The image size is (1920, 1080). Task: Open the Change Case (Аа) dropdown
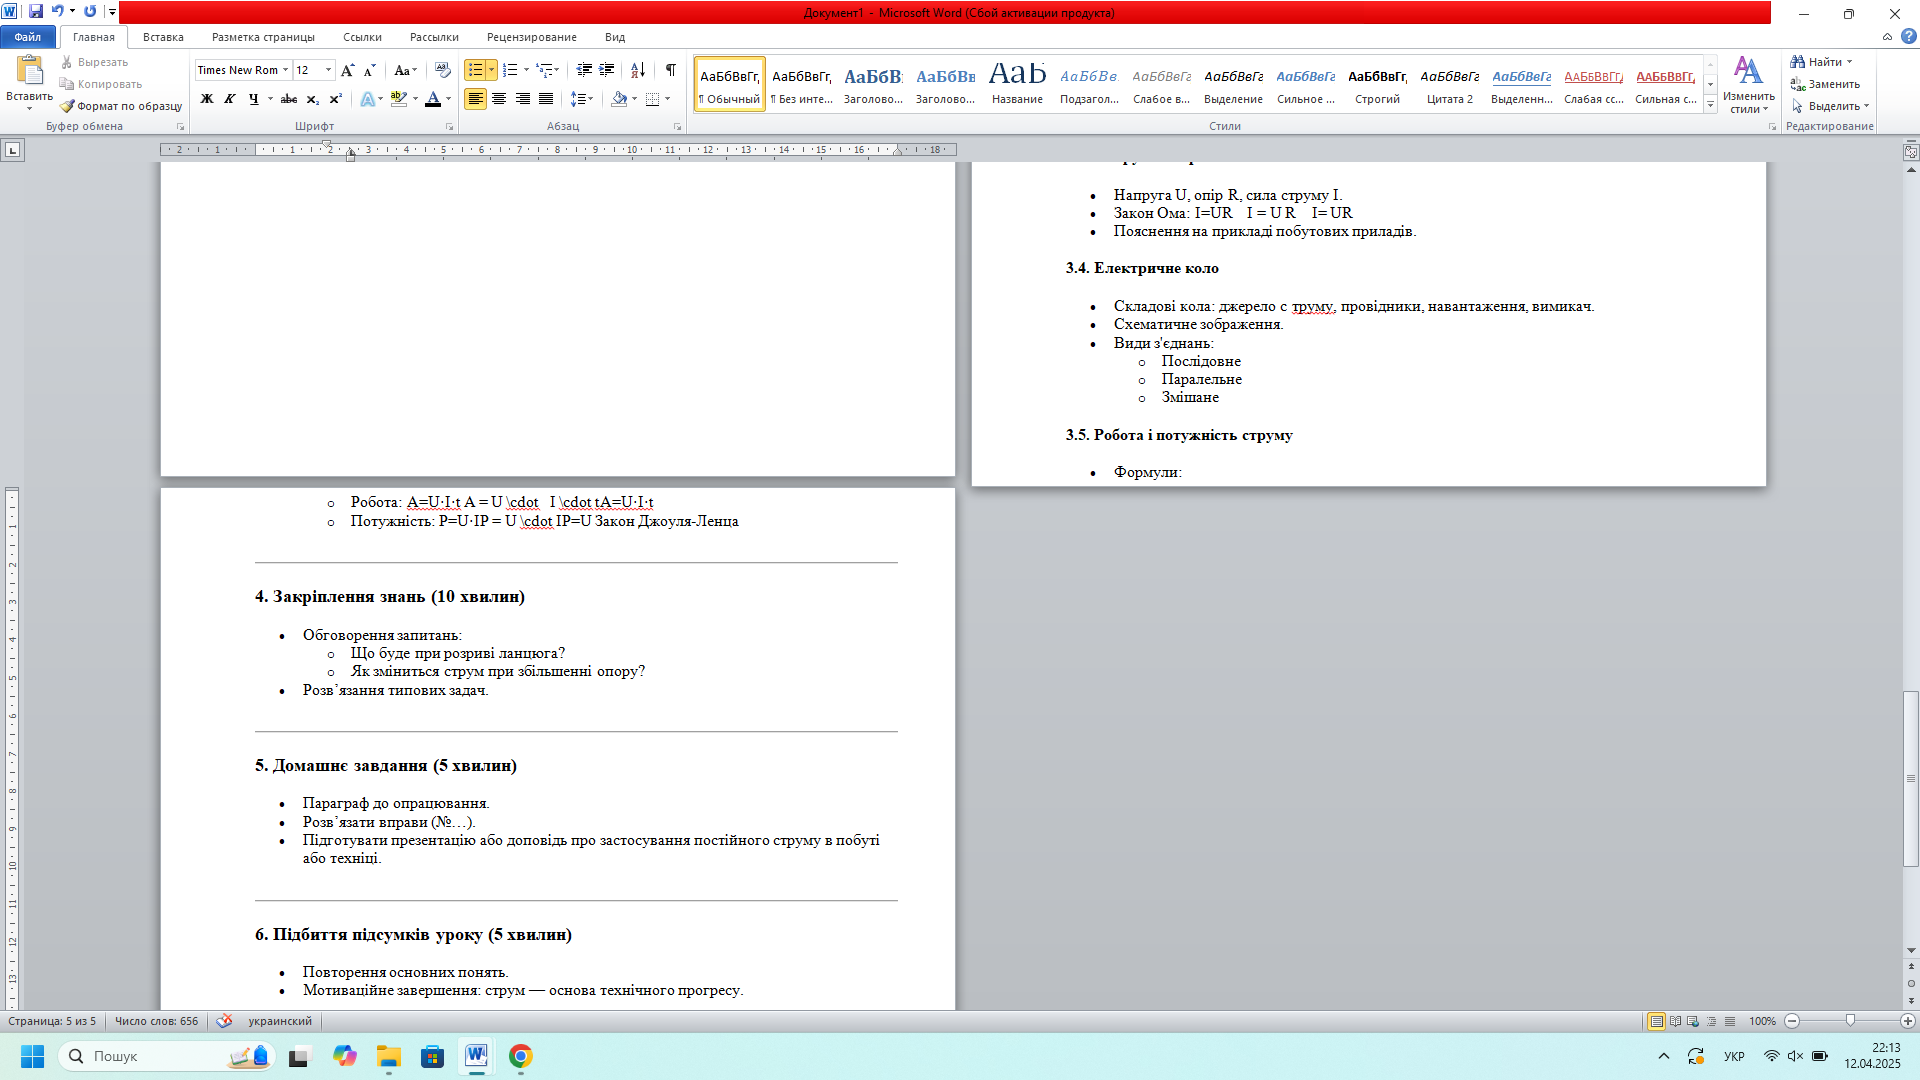click(405, 70)
